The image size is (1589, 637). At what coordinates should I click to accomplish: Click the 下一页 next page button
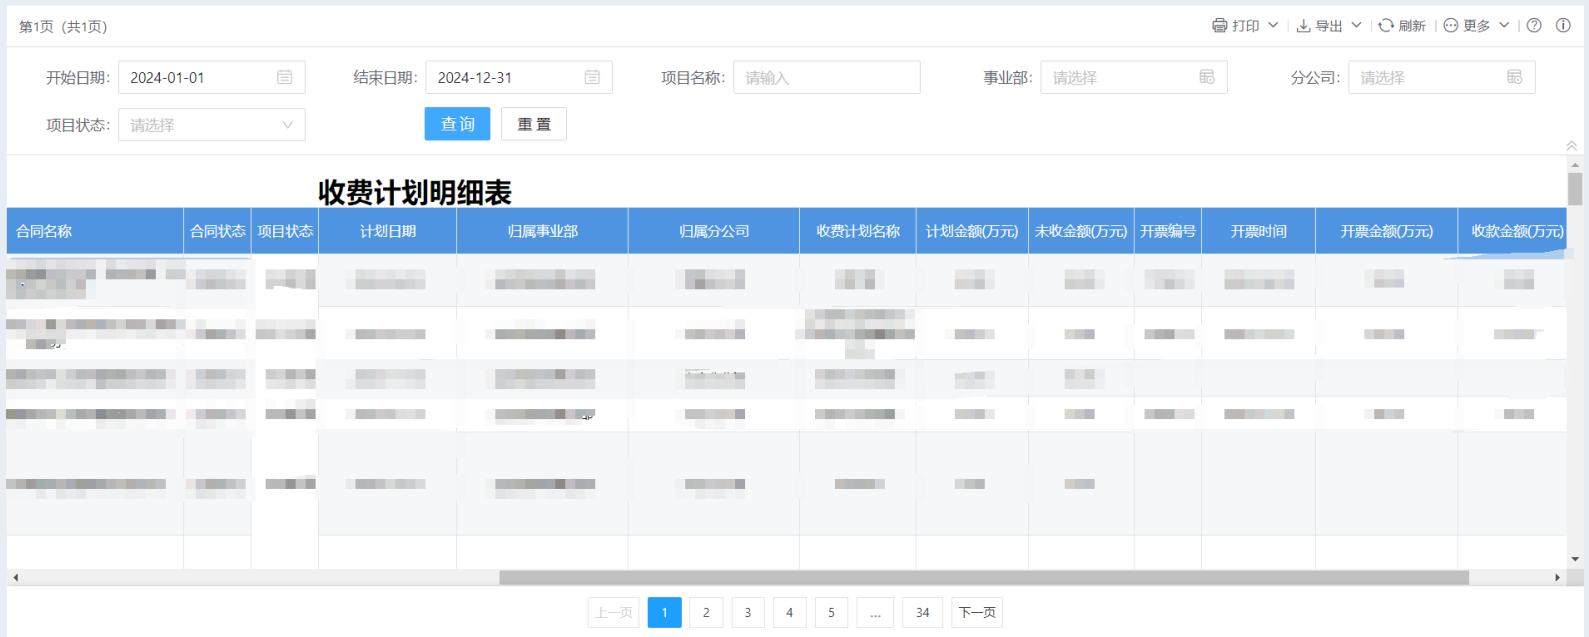coord(977,612)
